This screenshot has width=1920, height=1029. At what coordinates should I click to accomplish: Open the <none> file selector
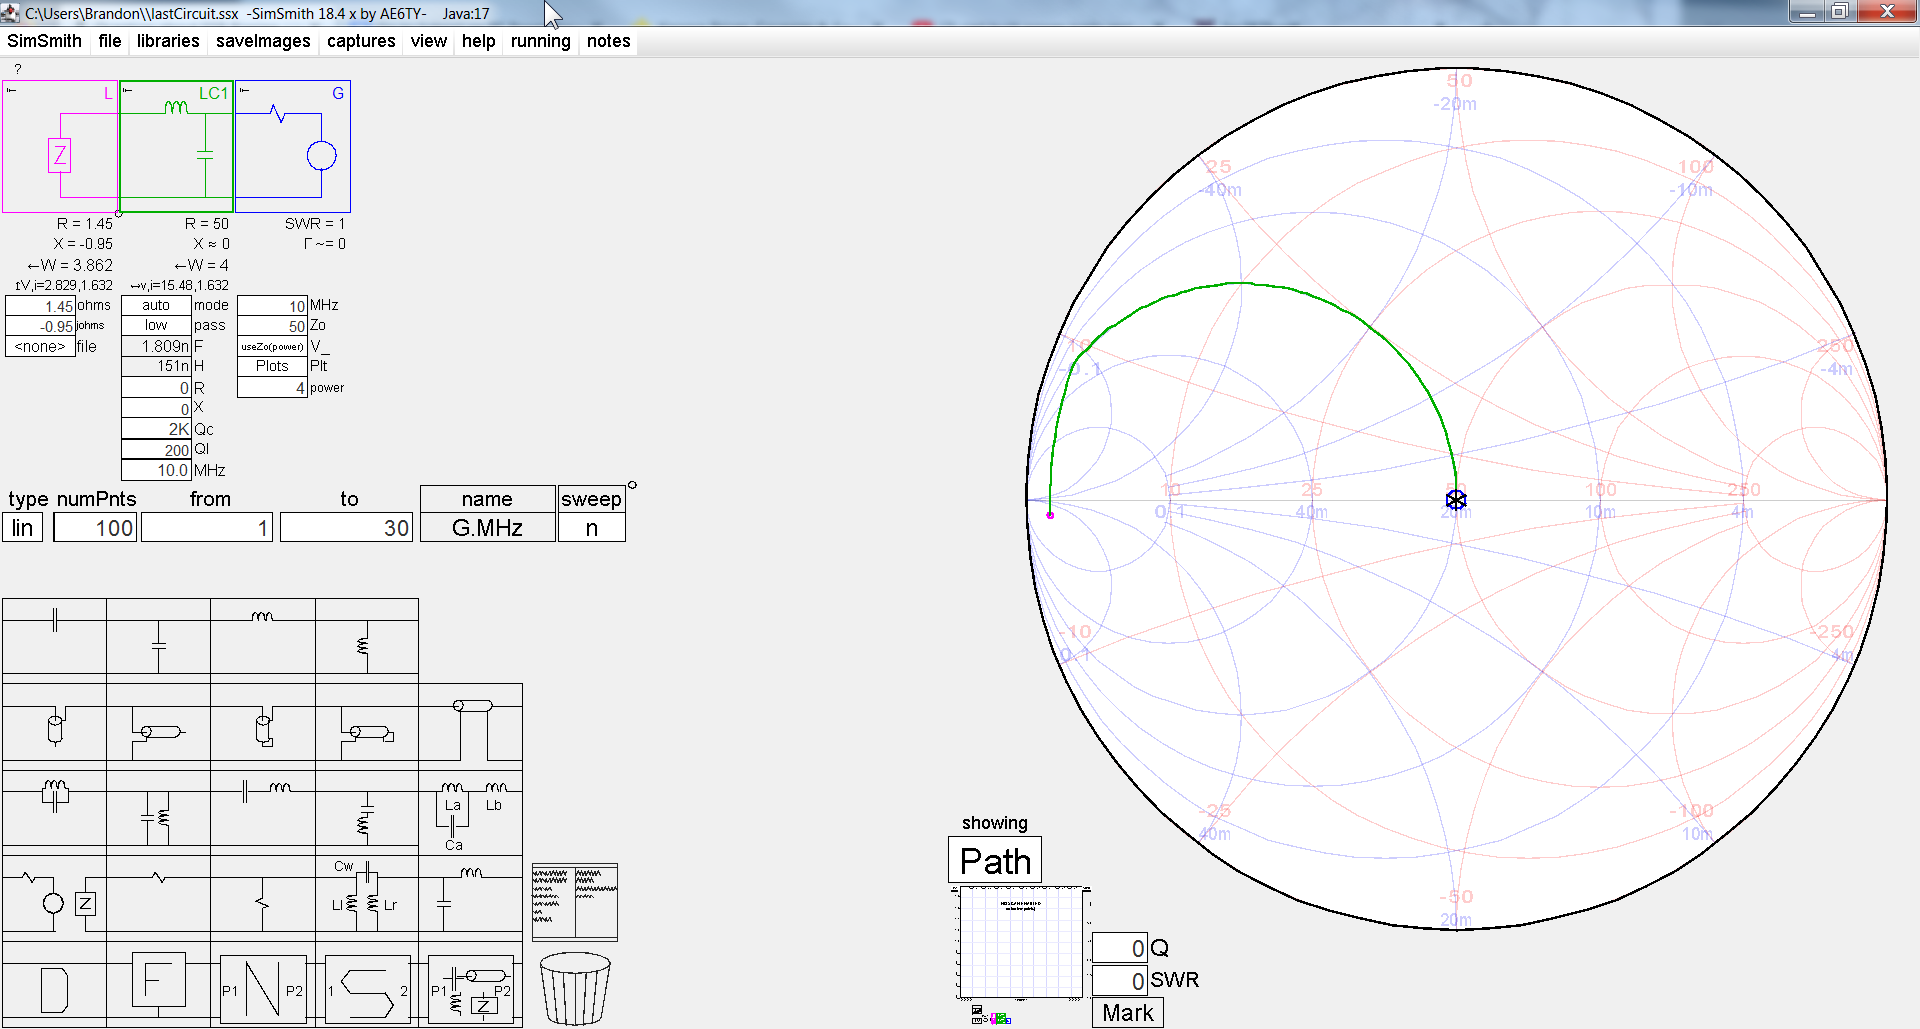40,346
